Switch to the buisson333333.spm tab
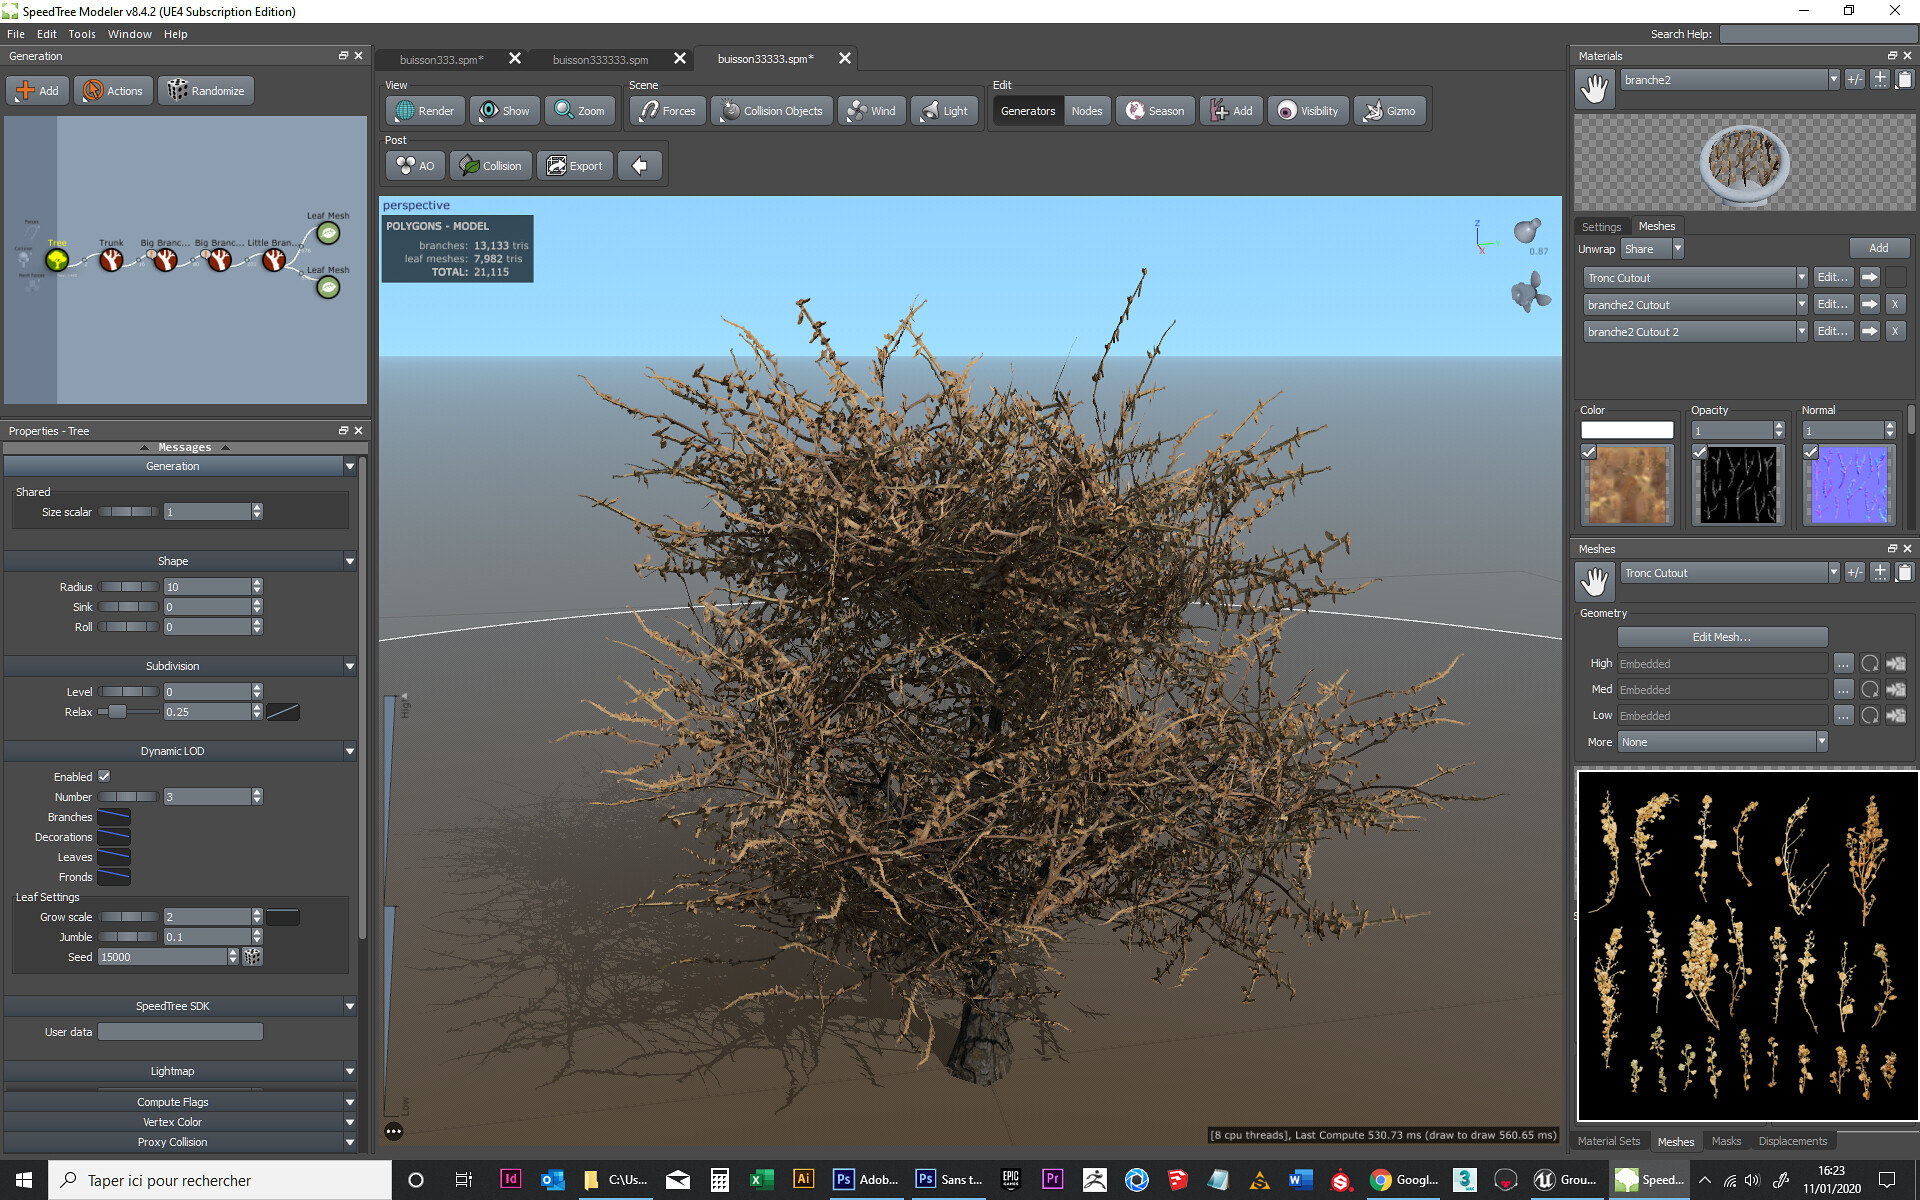Image resolution: width=1920 pixels, height=1200 pixels. 600,59
